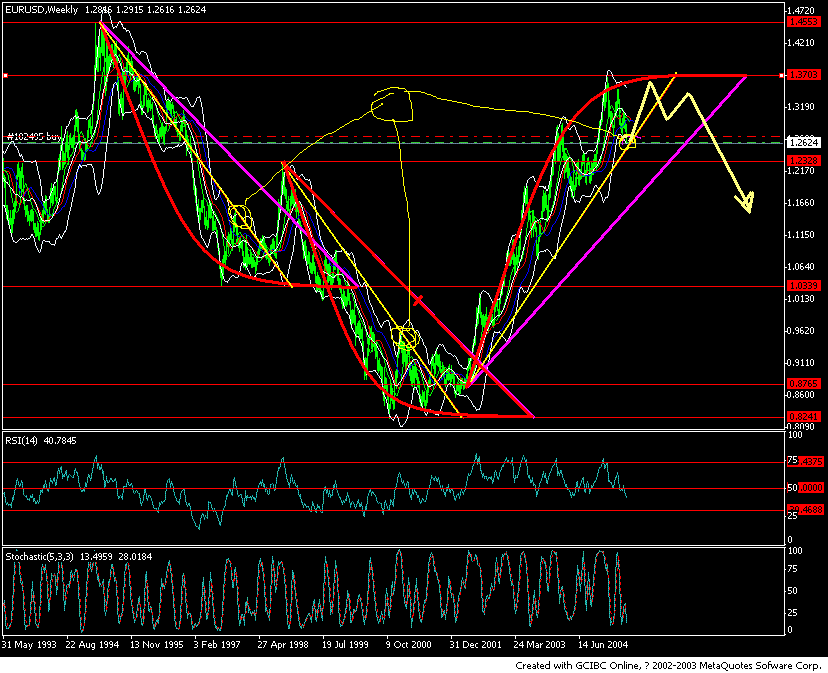The height and width of the screenshot is (673, 828).
Task: Click the red X mark on the descending trendline
Action: [418, 301]
